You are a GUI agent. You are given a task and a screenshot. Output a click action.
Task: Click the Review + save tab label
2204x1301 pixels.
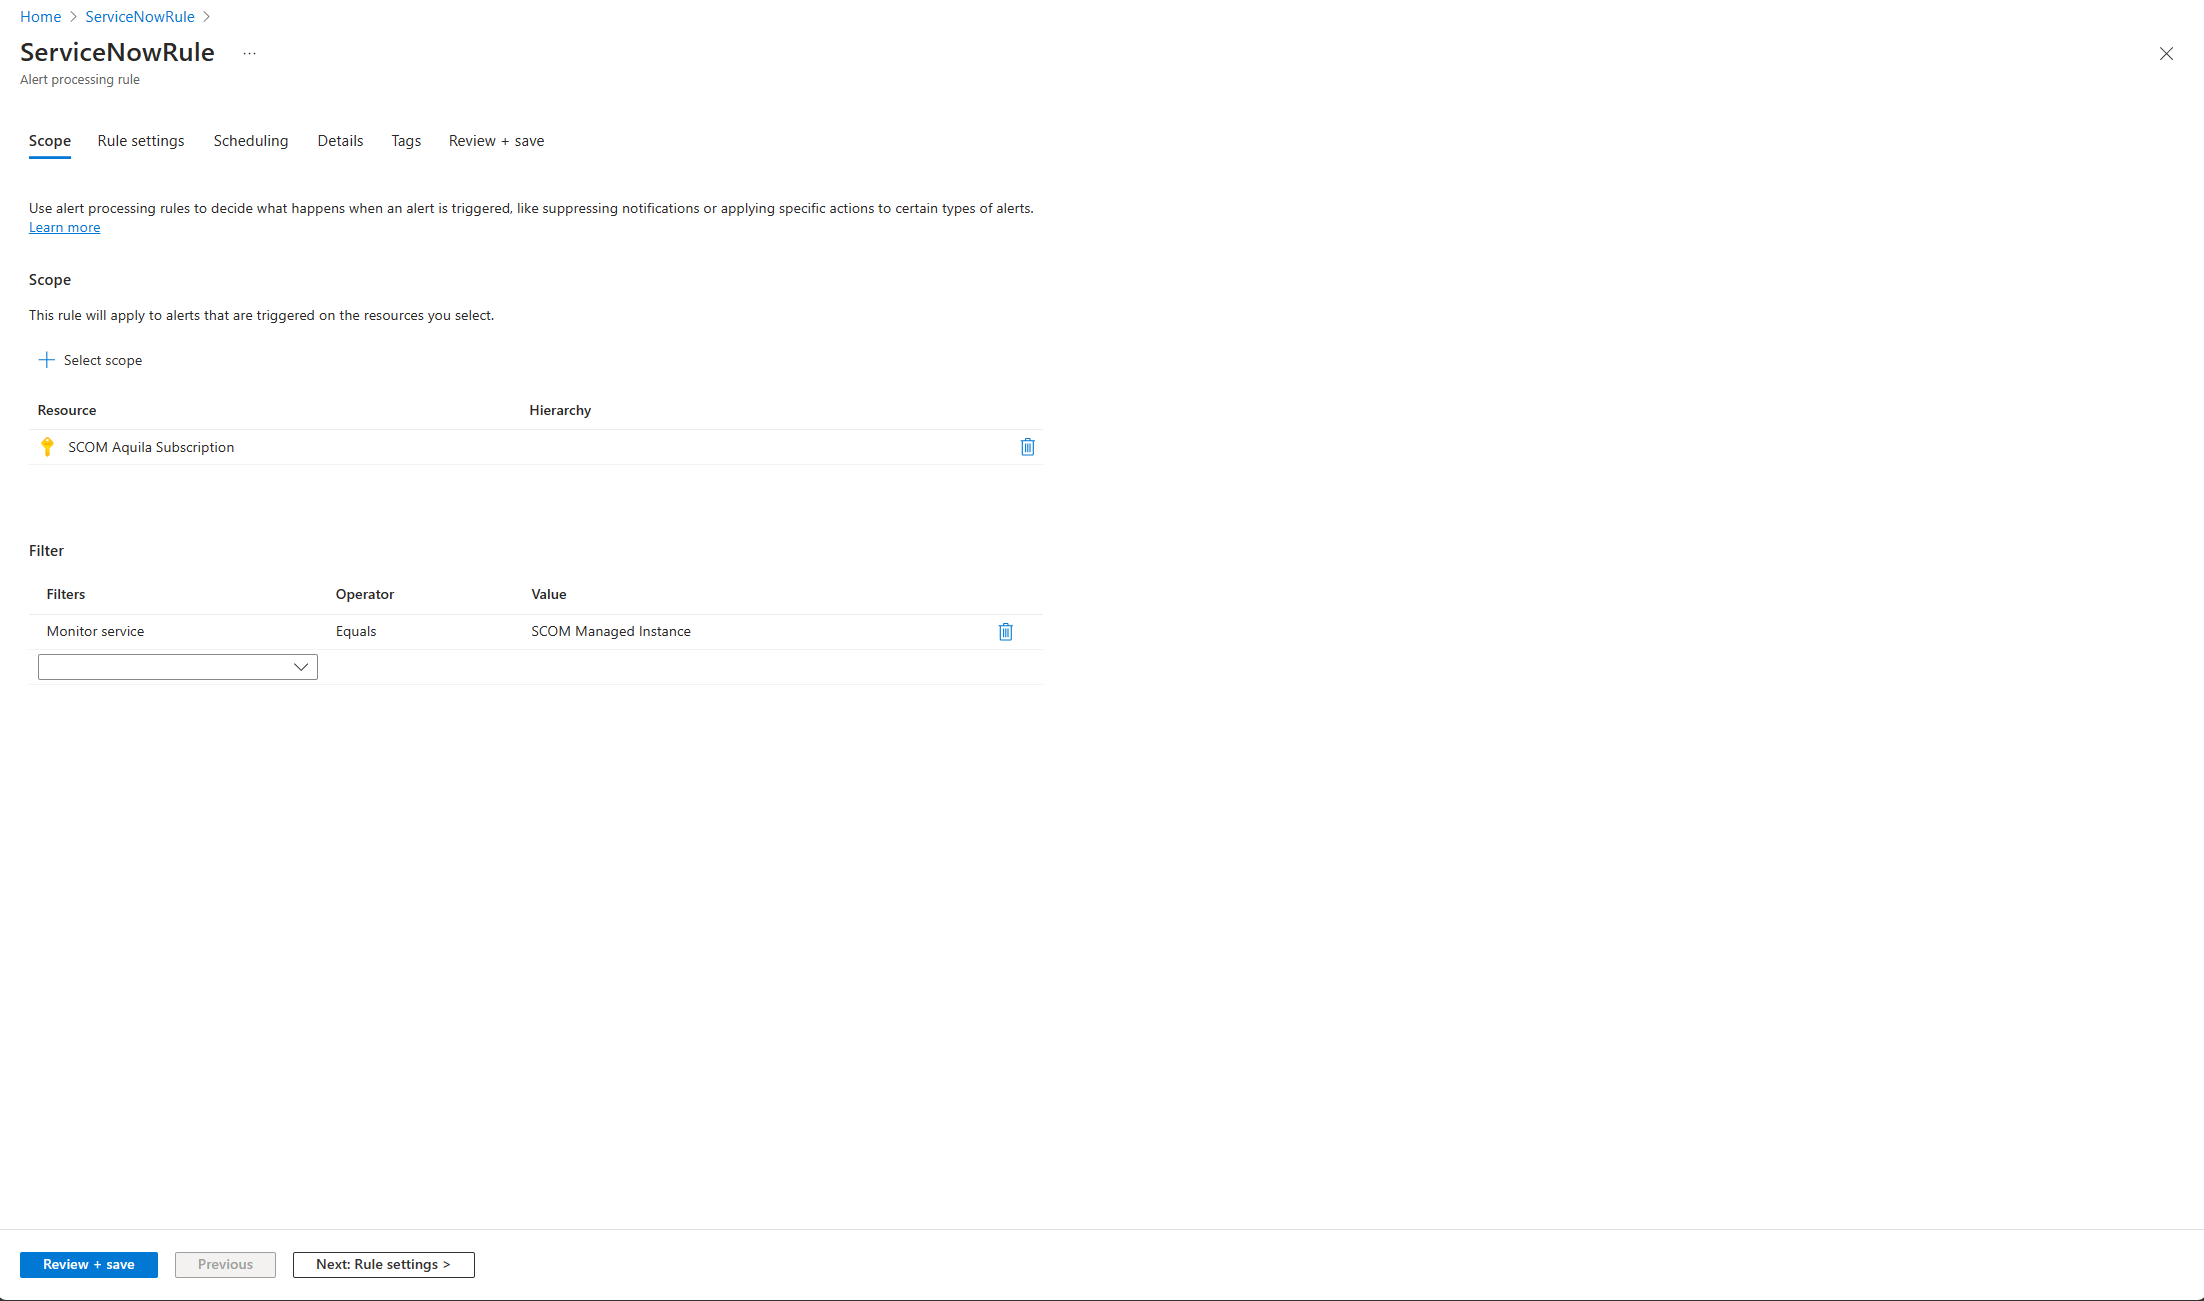pyautogui.click(x=496, y=139)
